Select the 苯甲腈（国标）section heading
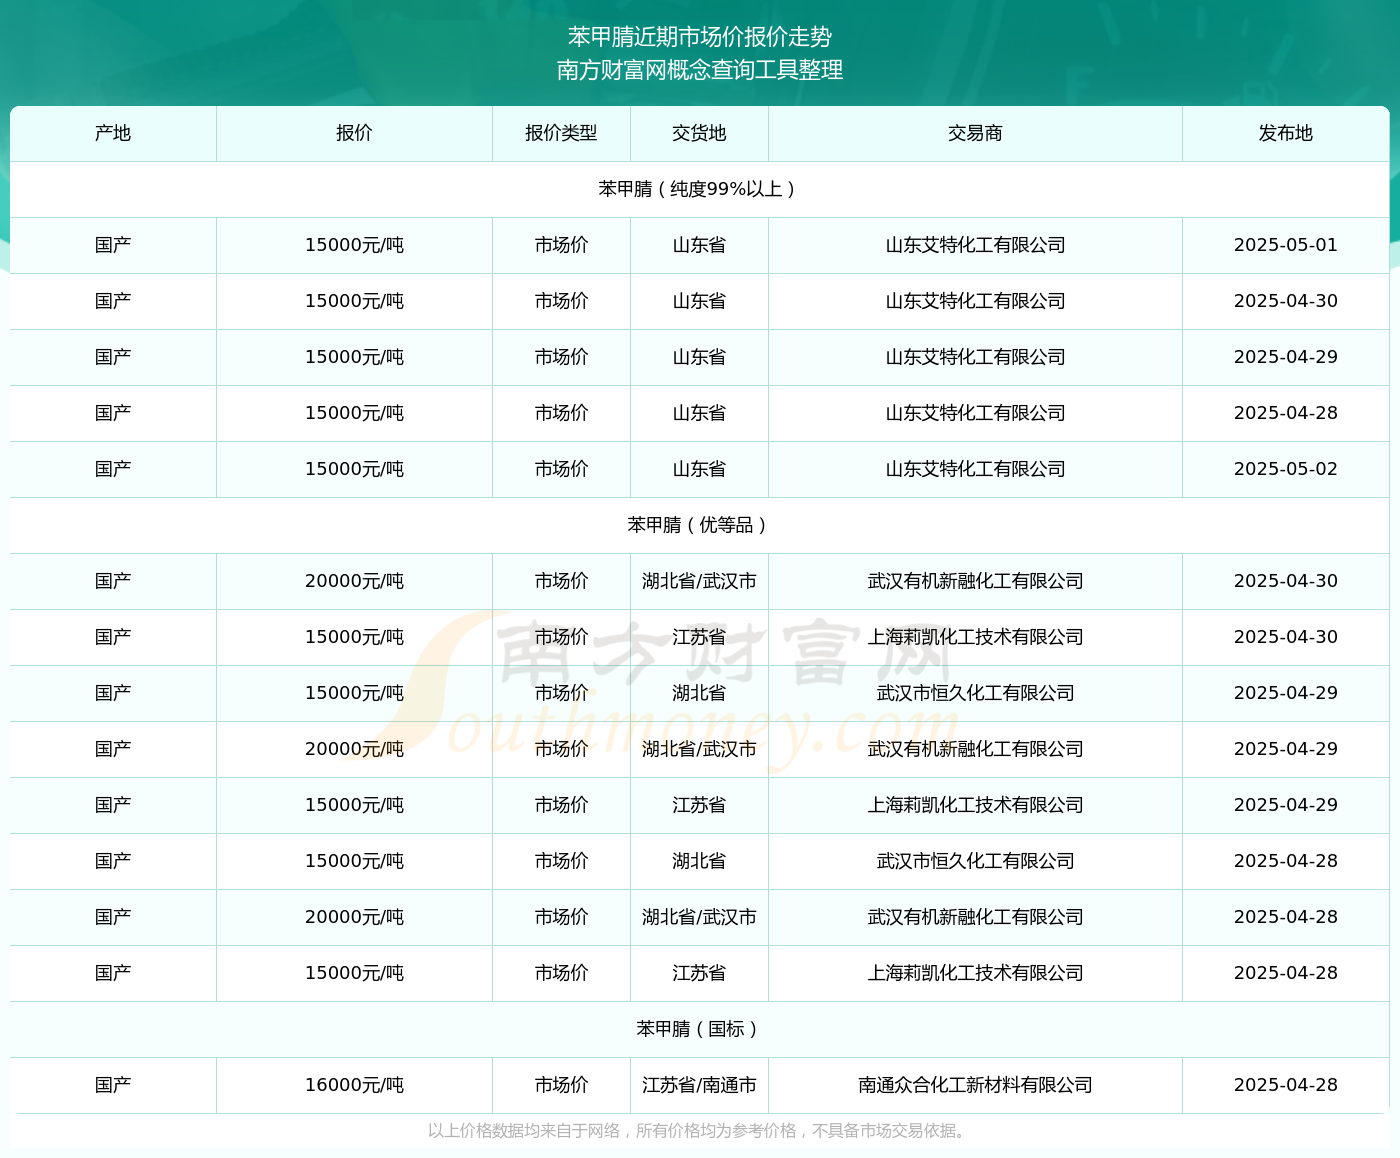Viewport: 1400px width, 1158px height. (x=699, y=1029)
